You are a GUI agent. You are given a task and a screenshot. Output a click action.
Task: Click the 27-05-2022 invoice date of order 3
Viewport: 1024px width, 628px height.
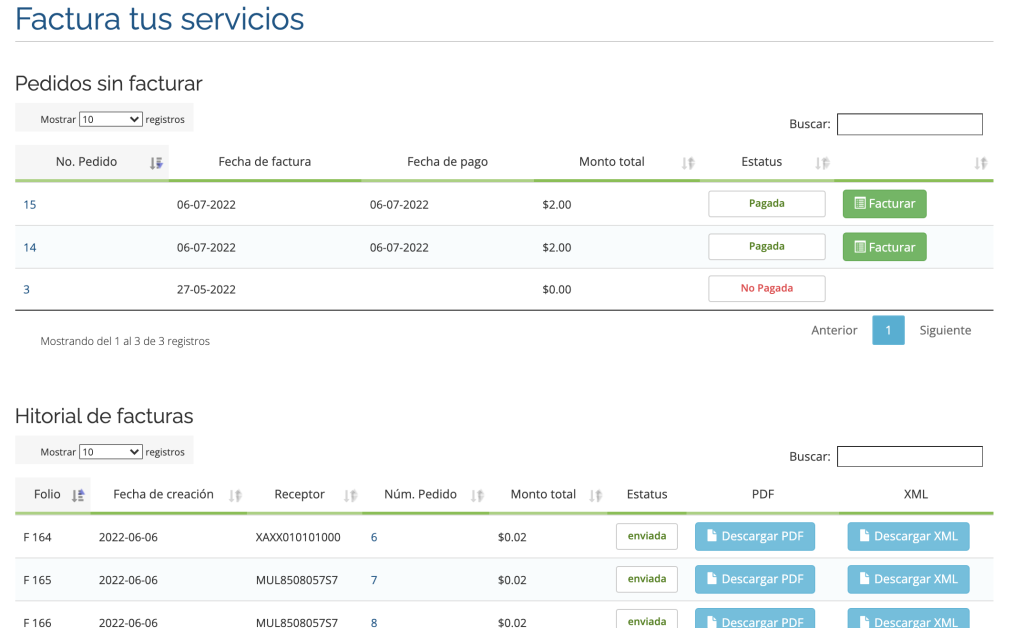coord(206,289)
